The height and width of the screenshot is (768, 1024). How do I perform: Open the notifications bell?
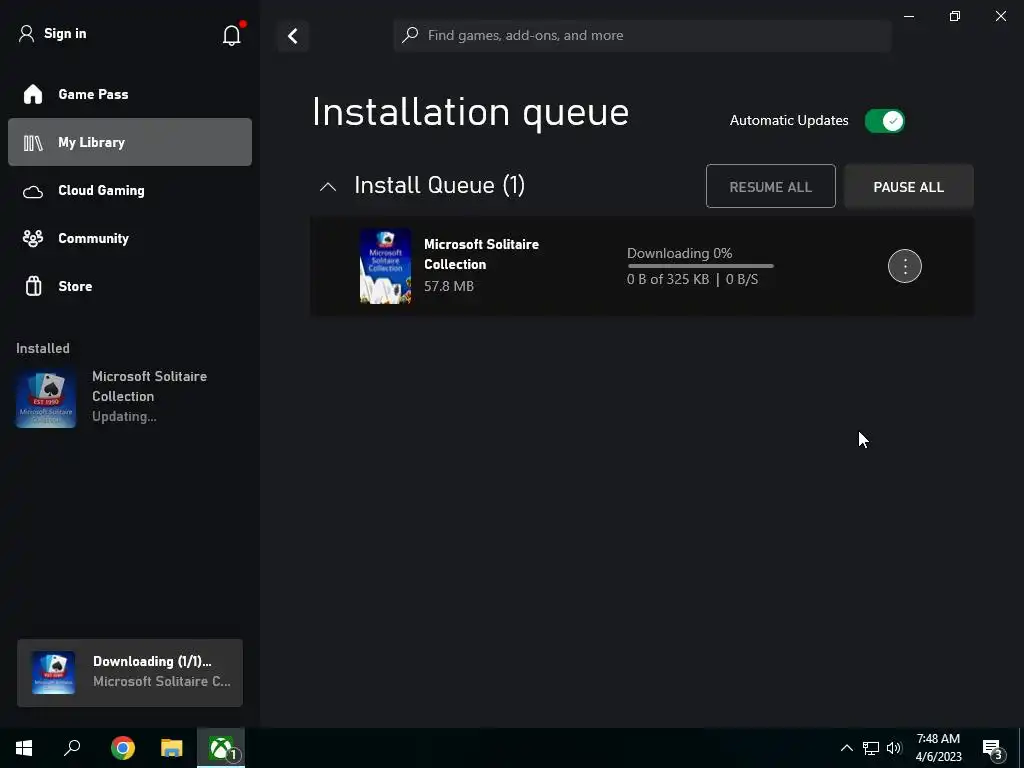232,35
